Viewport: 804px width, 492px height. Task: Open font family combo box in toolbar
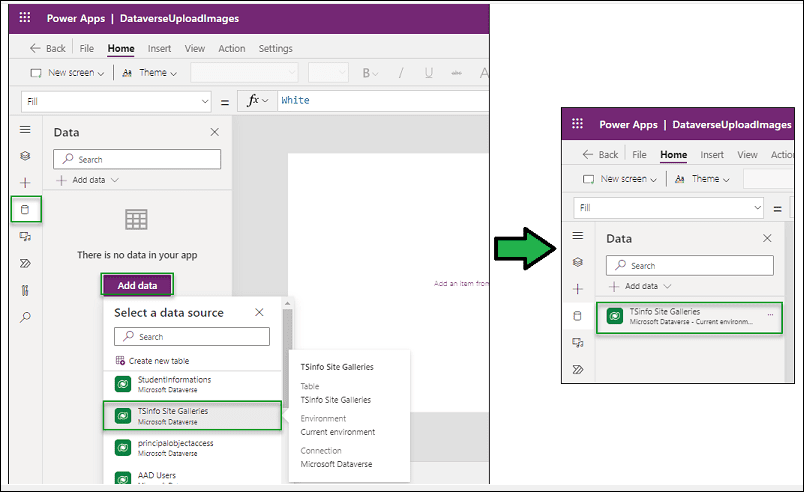244,72
